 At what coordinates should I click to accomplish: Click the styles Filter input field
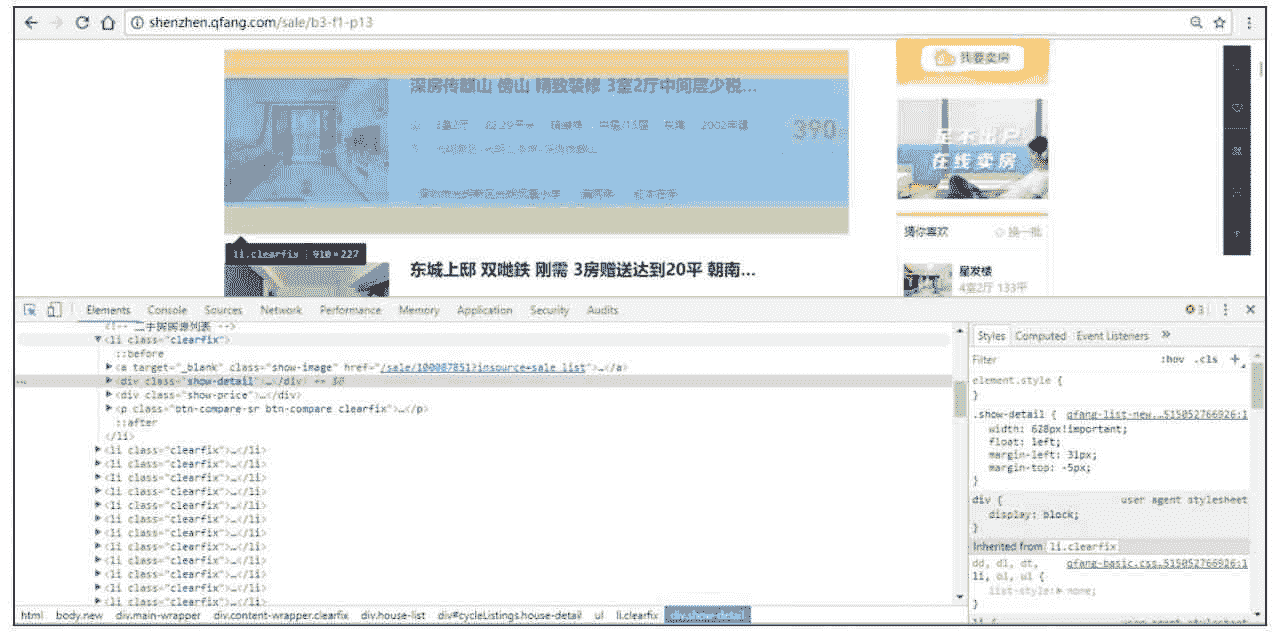pyautogui.click(x=1060, y=359)
